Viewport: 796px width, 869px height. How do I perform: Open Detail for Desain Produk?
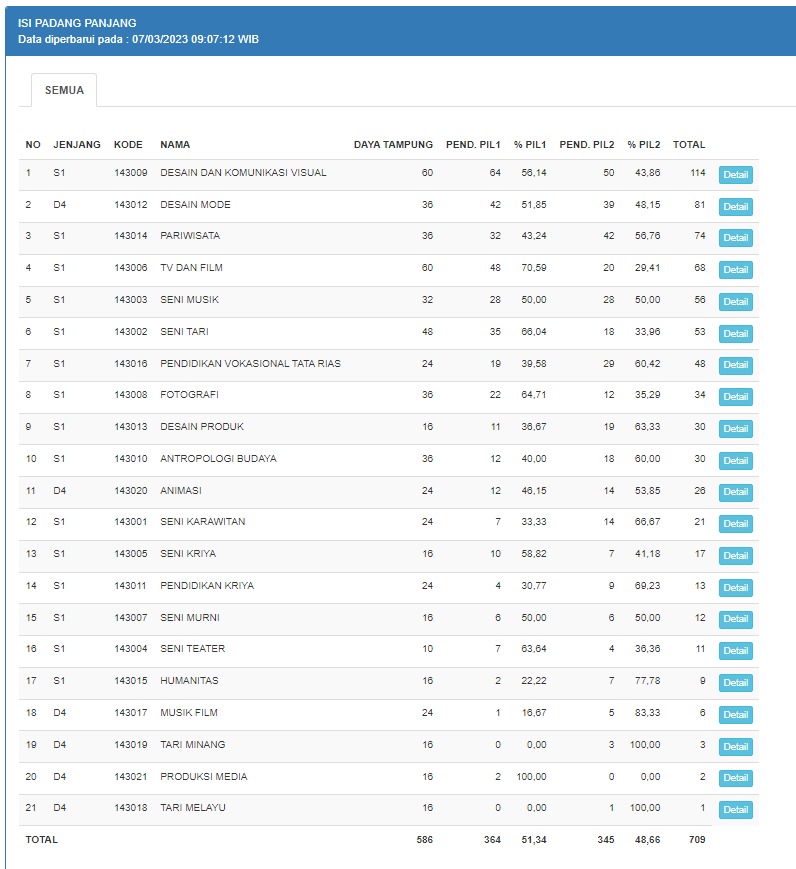(736, 429)
